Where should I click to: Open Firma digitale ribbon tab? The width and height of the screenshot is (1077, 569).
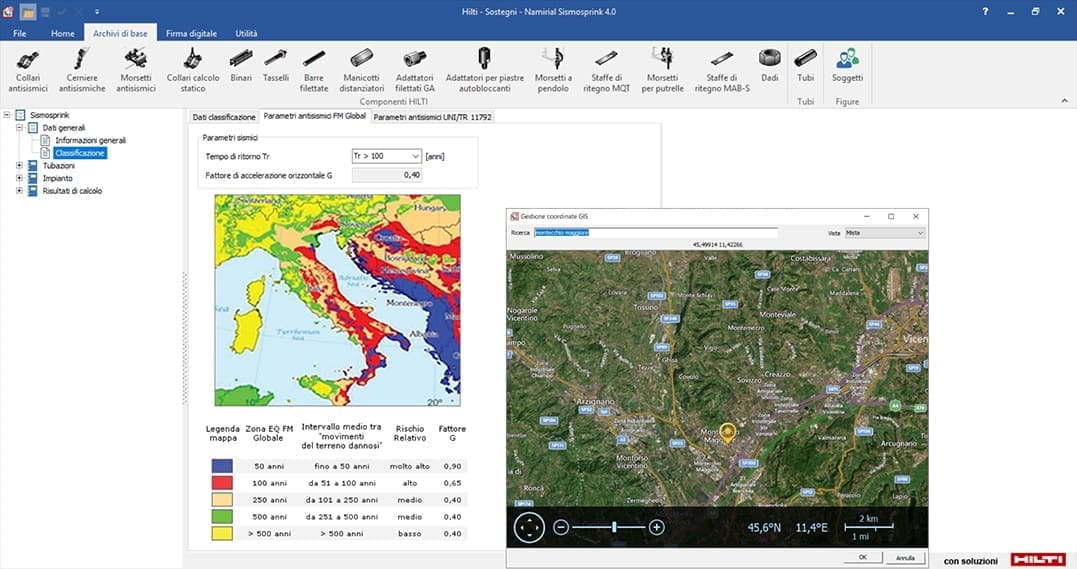(191, 33)
